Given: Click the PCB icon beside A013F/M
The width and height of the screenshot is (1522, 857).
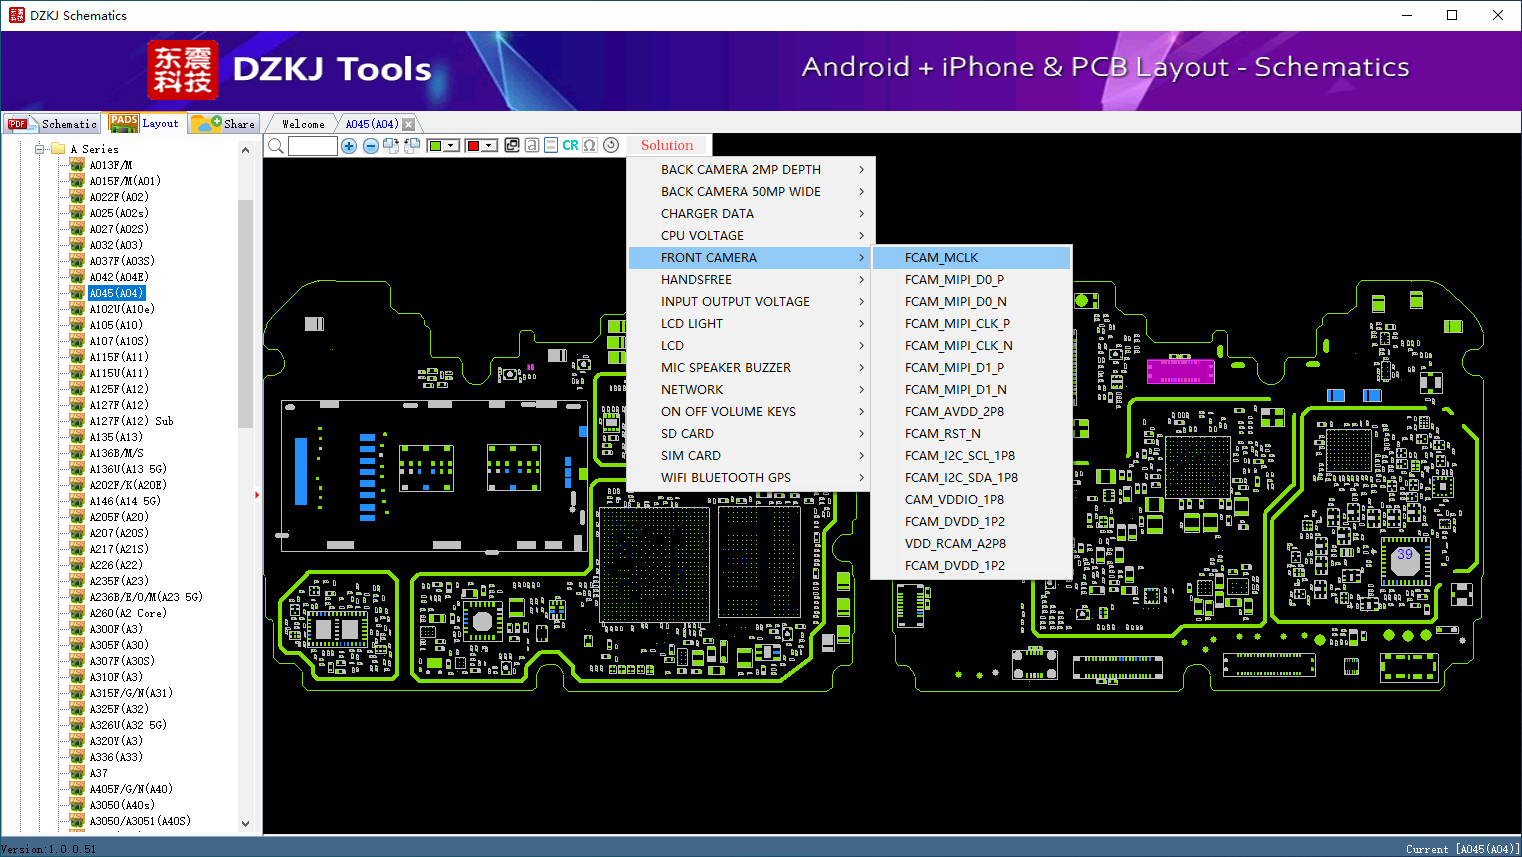Looking at the screenshot, I should click(77, 165).
